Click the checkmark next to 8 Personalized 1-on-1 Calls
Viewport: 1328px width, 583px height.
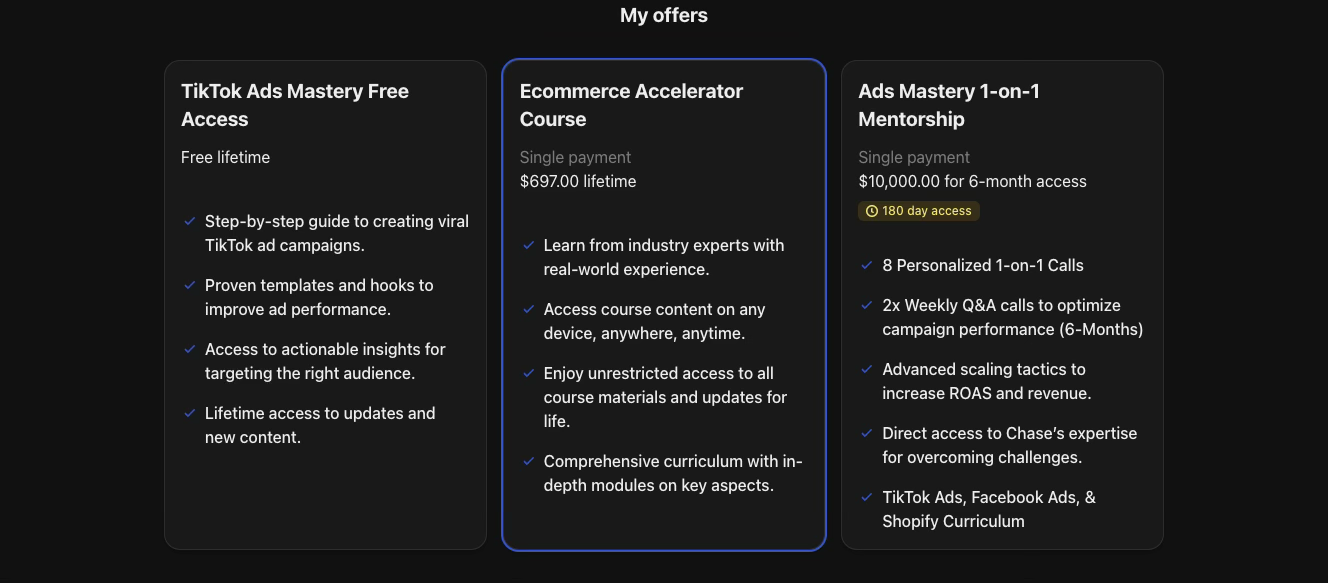coord(866,264)
